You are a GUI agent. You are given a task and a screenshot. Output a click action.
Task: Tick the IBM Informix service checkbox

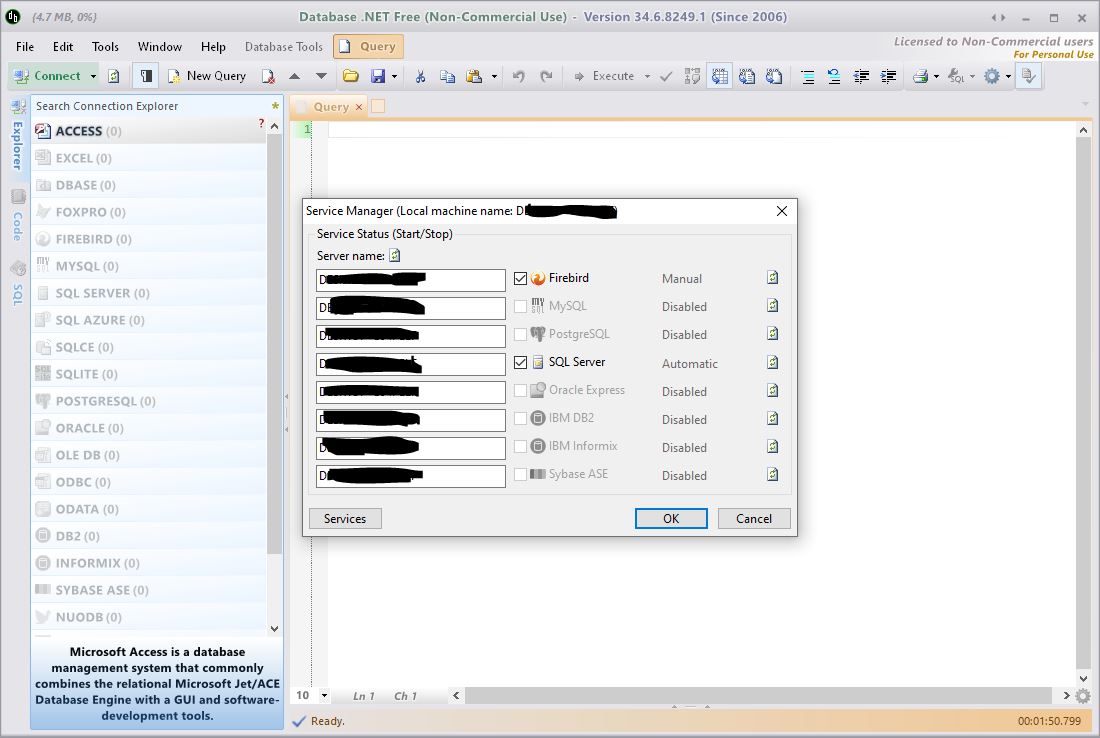(521, 447)
